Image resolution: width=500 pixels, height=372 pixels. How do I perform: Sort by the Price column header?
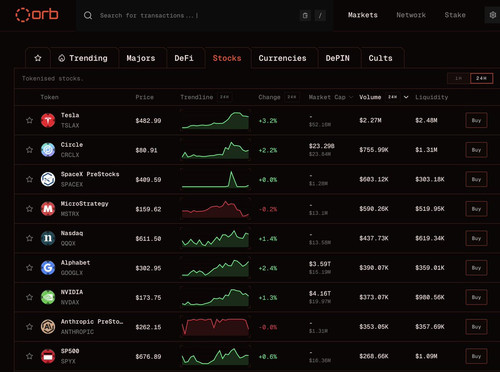[x=145, y=97]
